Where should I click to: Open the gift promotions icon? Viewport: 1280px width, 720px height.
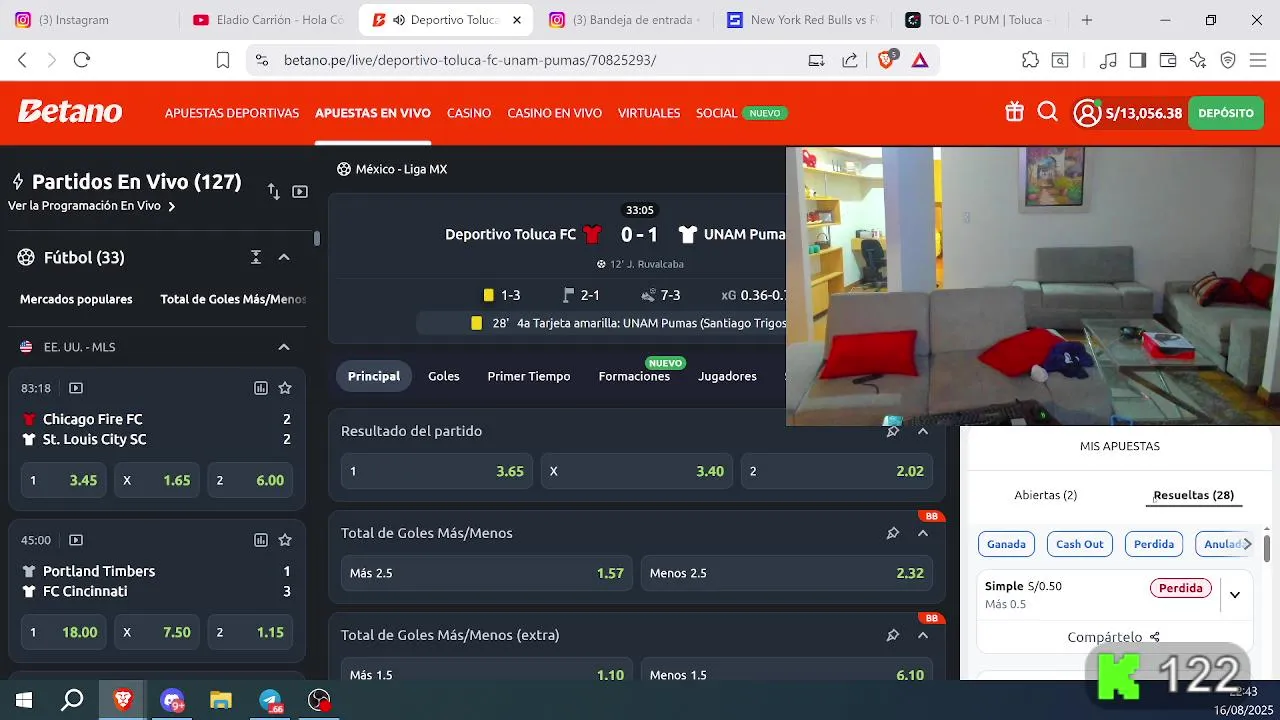click(x=1014, y=112)
